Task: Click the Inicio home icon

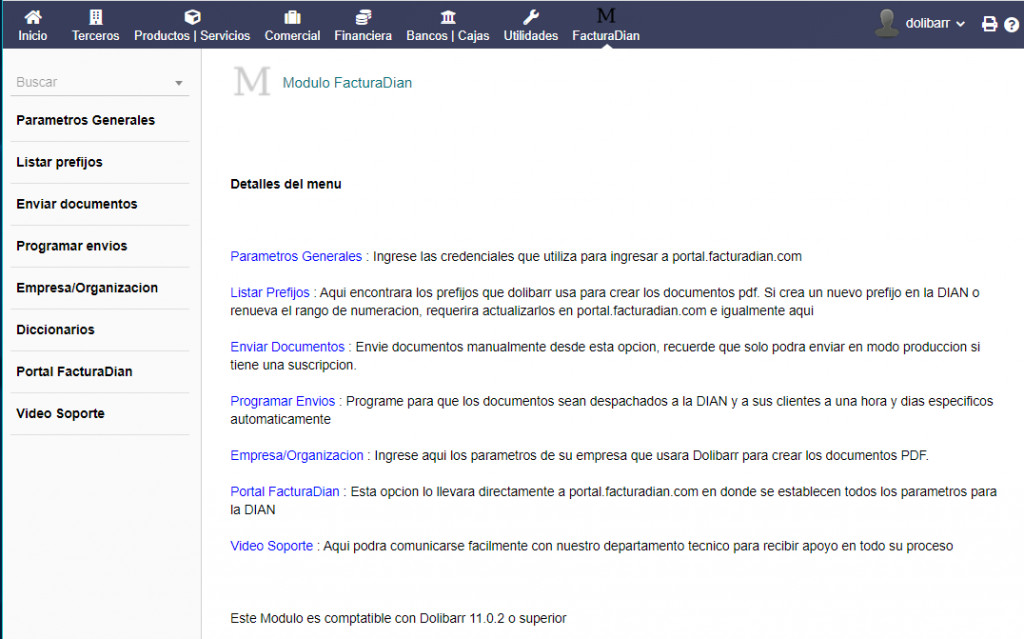Action: click(33, 17)
